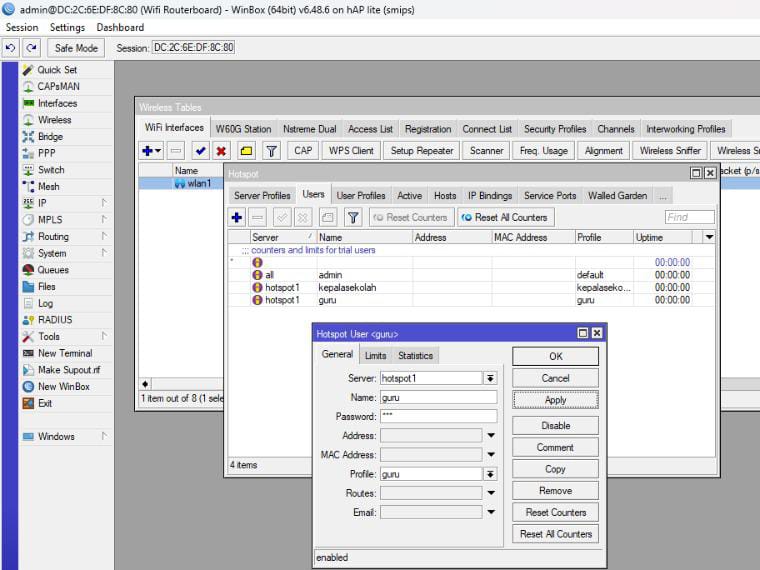Open add dropdown arrow in Wireless Tables
Viewport: 760px width, 570px height.
[158, 151]
